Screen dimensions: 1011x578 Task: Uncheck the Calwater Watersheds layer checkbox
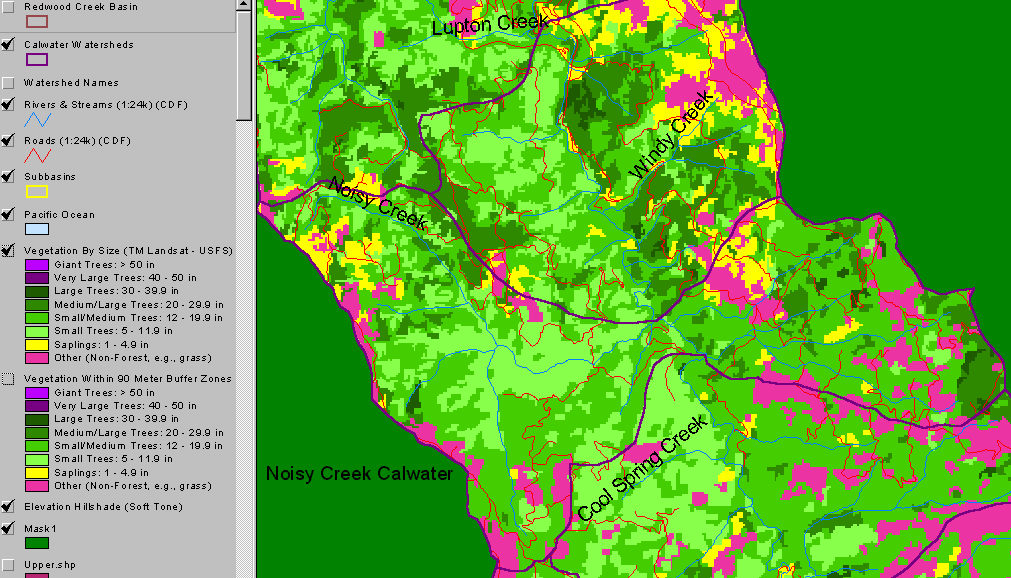8,45
